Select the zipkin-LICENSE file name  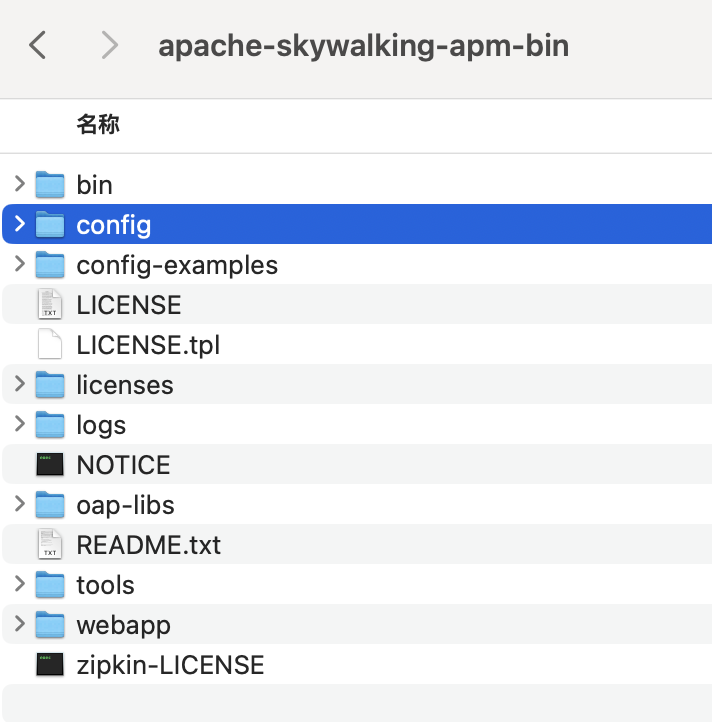(170, 665)
